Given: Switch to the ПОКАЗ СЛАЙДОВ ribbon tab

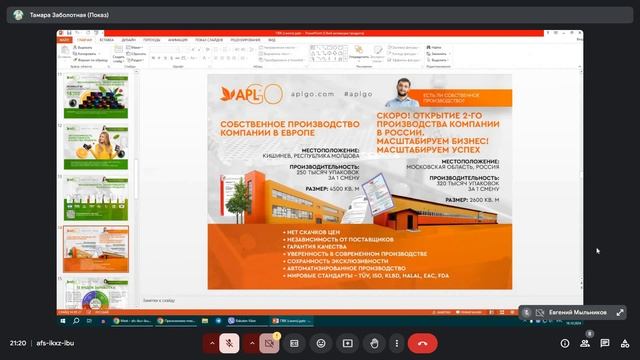Looking at the screenshot, I should (x=209, y=40).
